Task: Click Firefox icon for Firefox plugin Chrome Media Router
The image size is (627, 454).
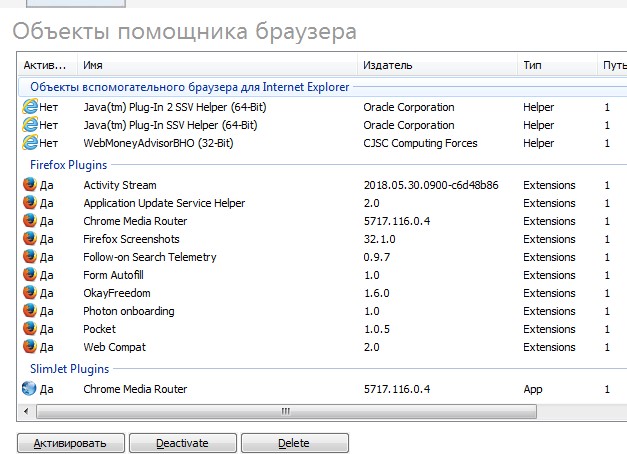Action: pyautogui.click(x=30, y=221)
